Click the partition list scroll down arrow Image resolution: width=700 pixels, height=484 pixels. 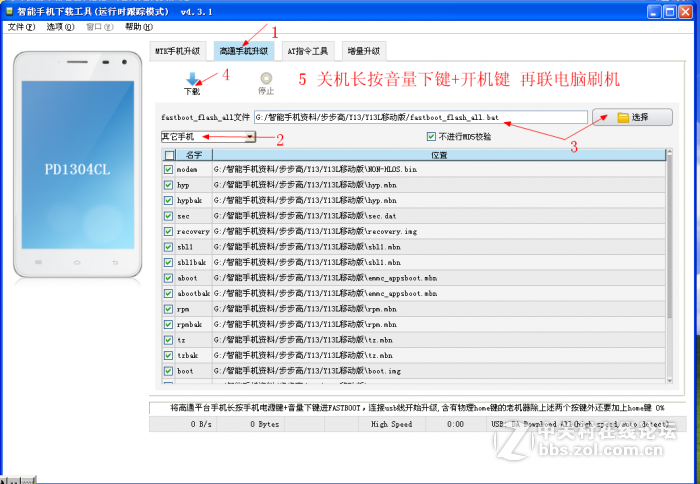click(x=669, y=380)
